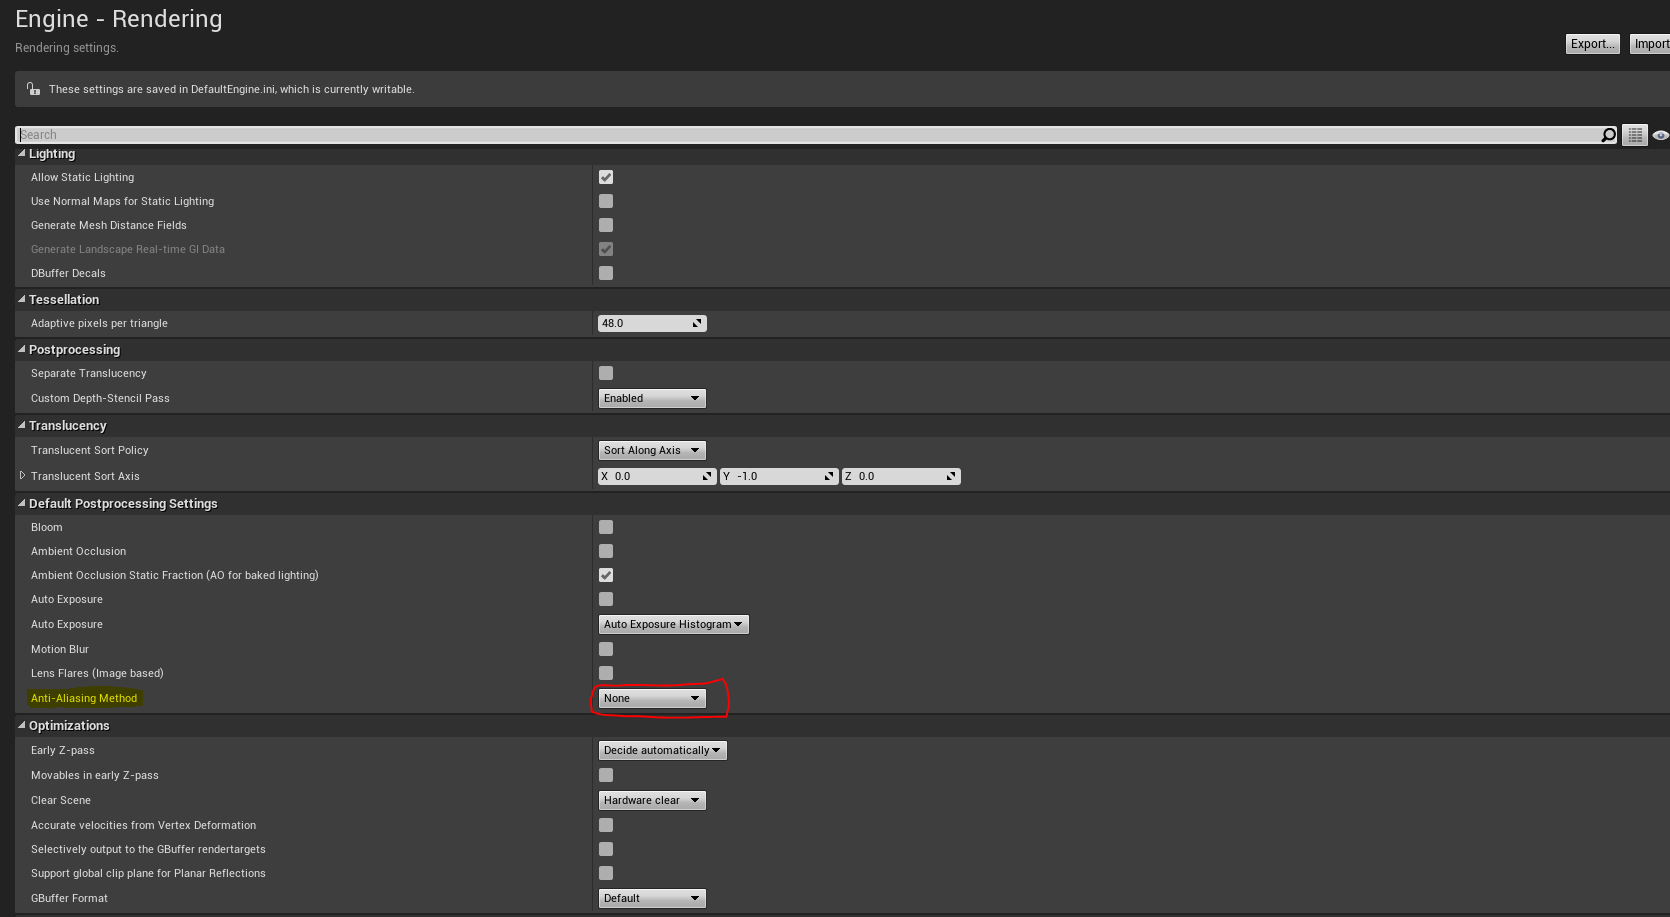Open the view options grid icon
Viewport: 1670px width, 917px height.
click(1635, 135)
